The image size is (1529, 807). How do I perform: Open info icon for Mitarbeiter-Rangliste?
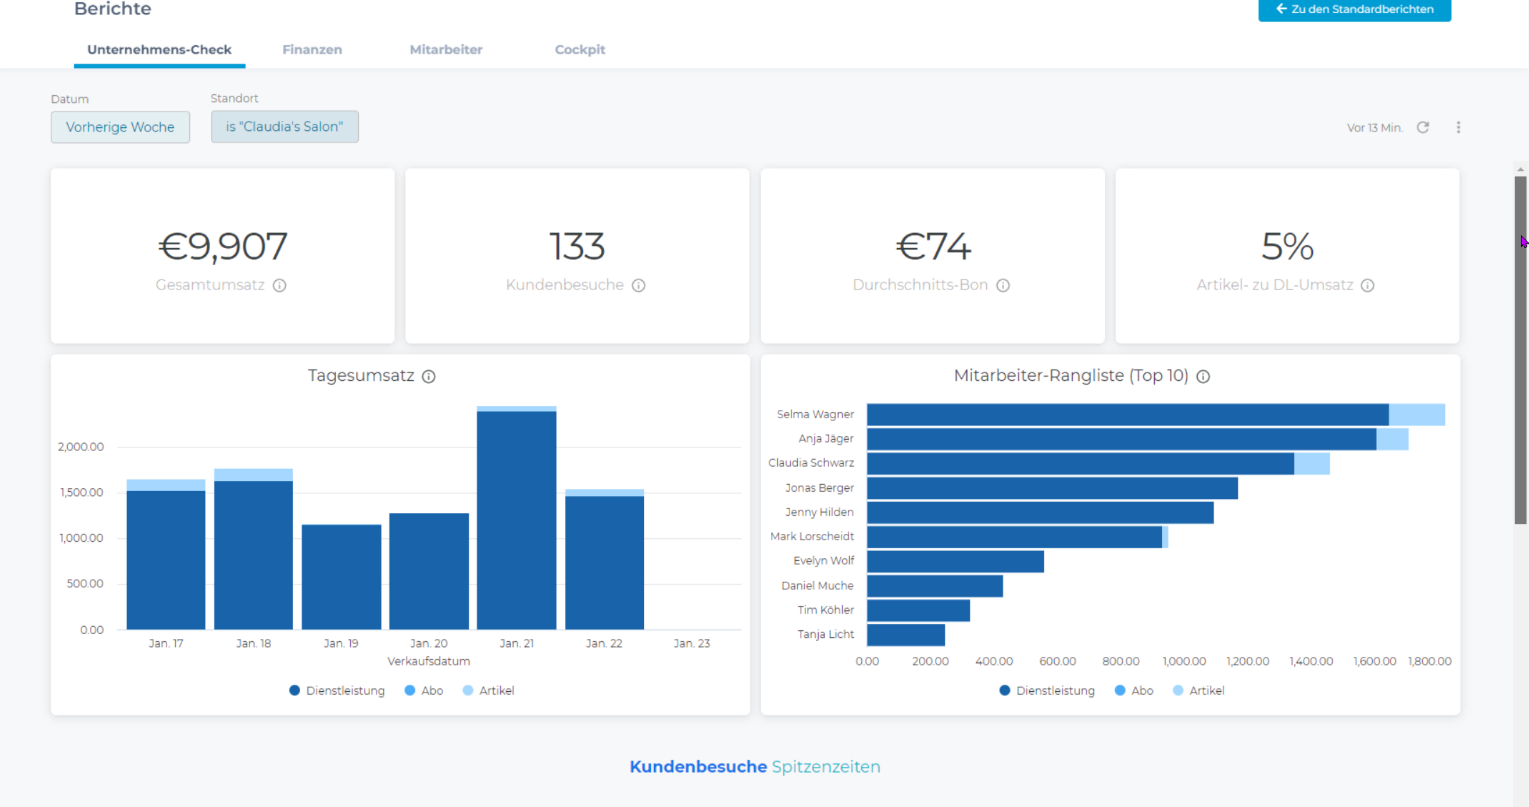point(1204,377)
